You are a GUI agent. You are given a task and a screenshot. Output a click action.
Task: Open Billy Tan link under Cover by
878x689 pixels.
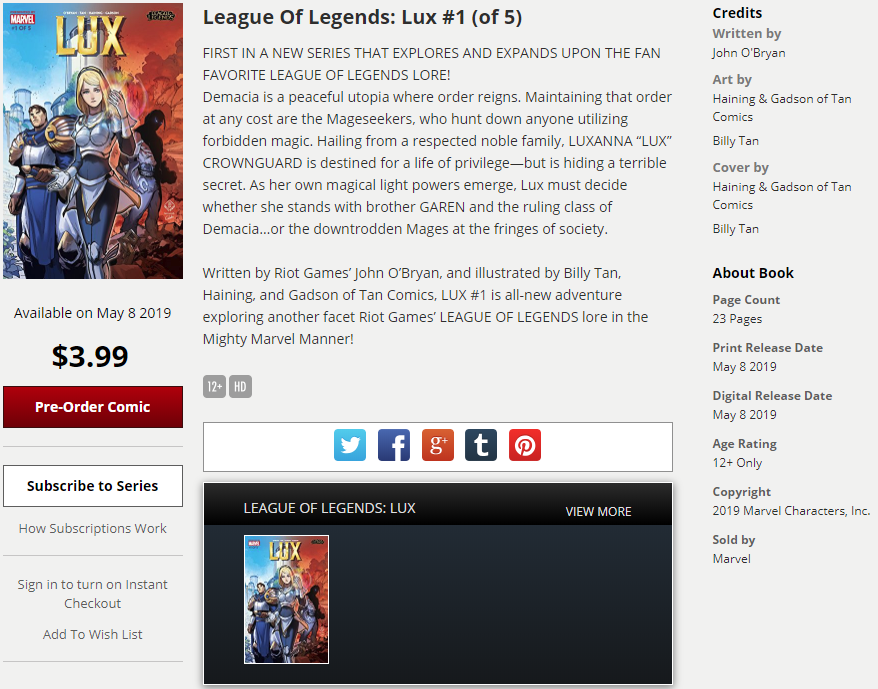point(735,229)
